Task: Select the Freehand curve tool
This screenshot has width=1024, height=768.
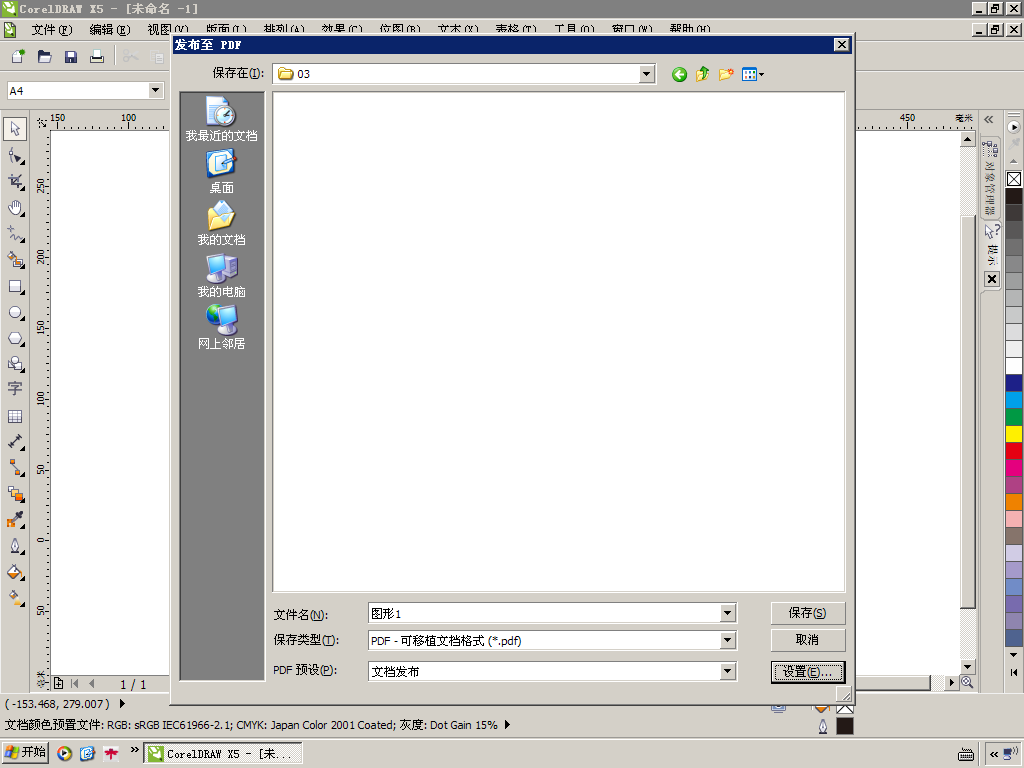Action: pyautogui.click(x=15, y=234)
